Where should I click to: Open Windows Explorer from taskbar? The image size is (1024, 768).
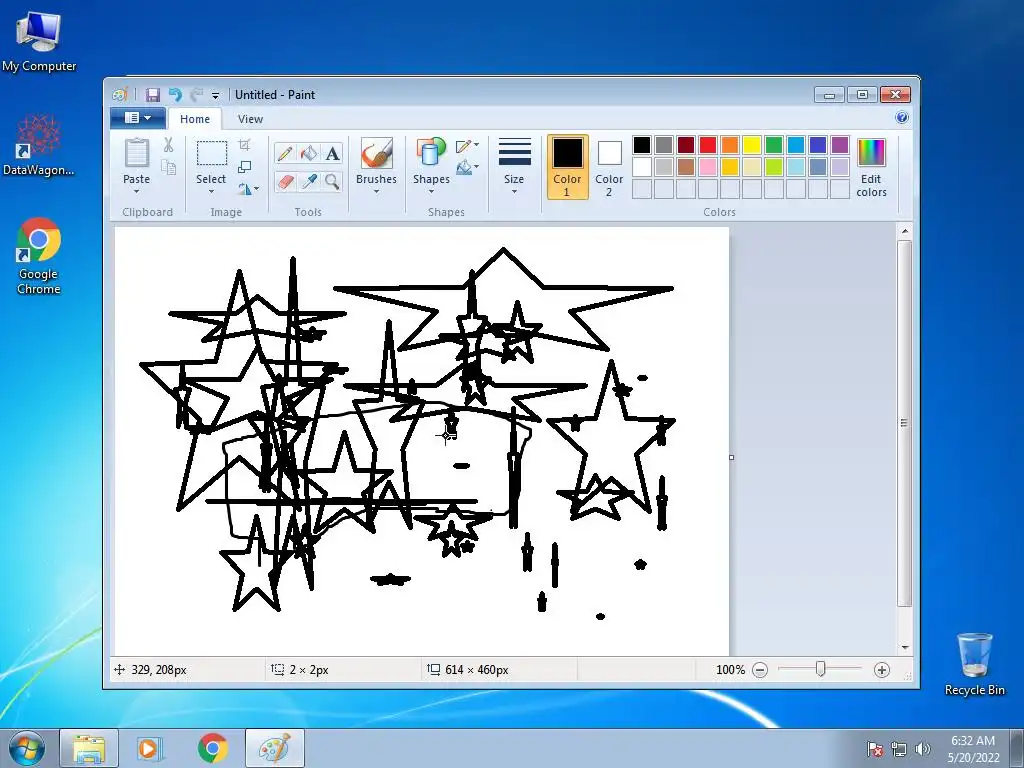point(89,748)
